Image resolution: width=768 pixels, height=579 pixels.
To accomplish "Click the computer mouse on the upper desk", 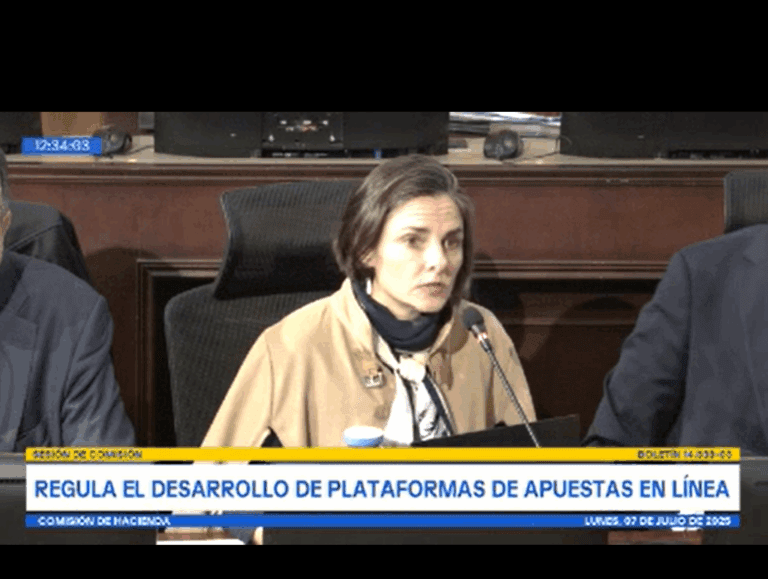I will [502, 145].
